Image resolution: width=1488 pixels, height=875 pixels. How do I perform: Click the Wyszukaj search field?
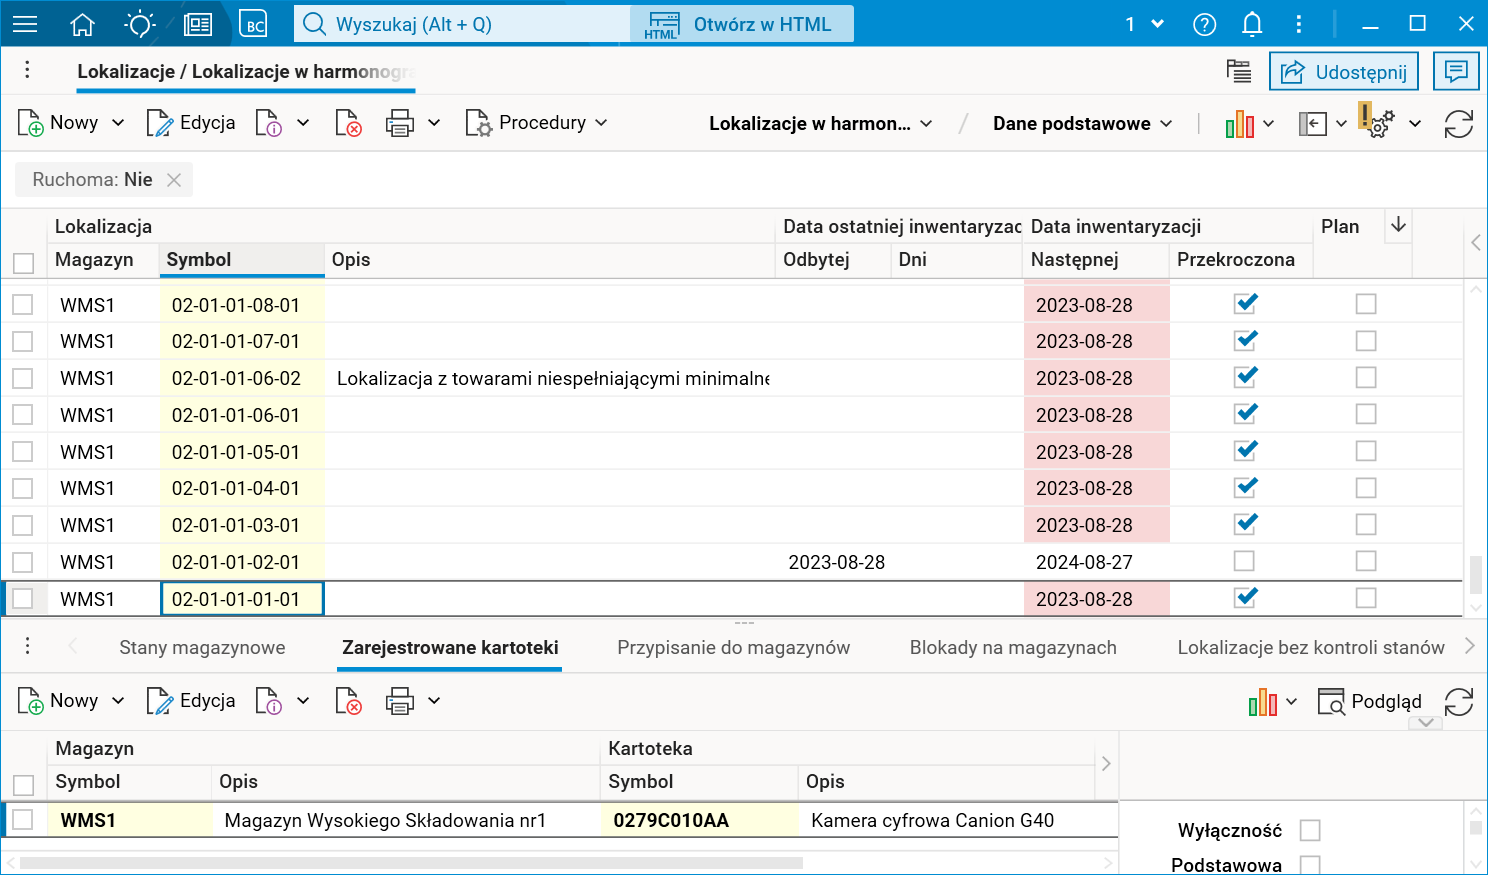pos(460,23)
